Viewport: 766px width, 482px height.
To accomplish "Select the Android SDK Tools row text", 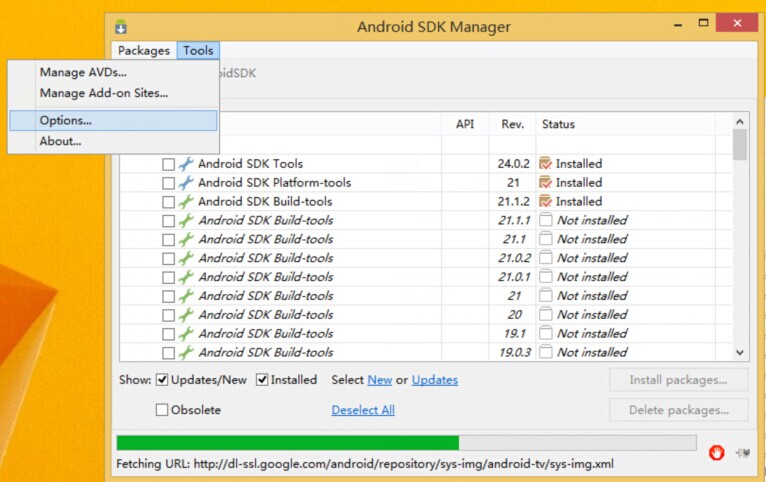I will tap(251, 164).
